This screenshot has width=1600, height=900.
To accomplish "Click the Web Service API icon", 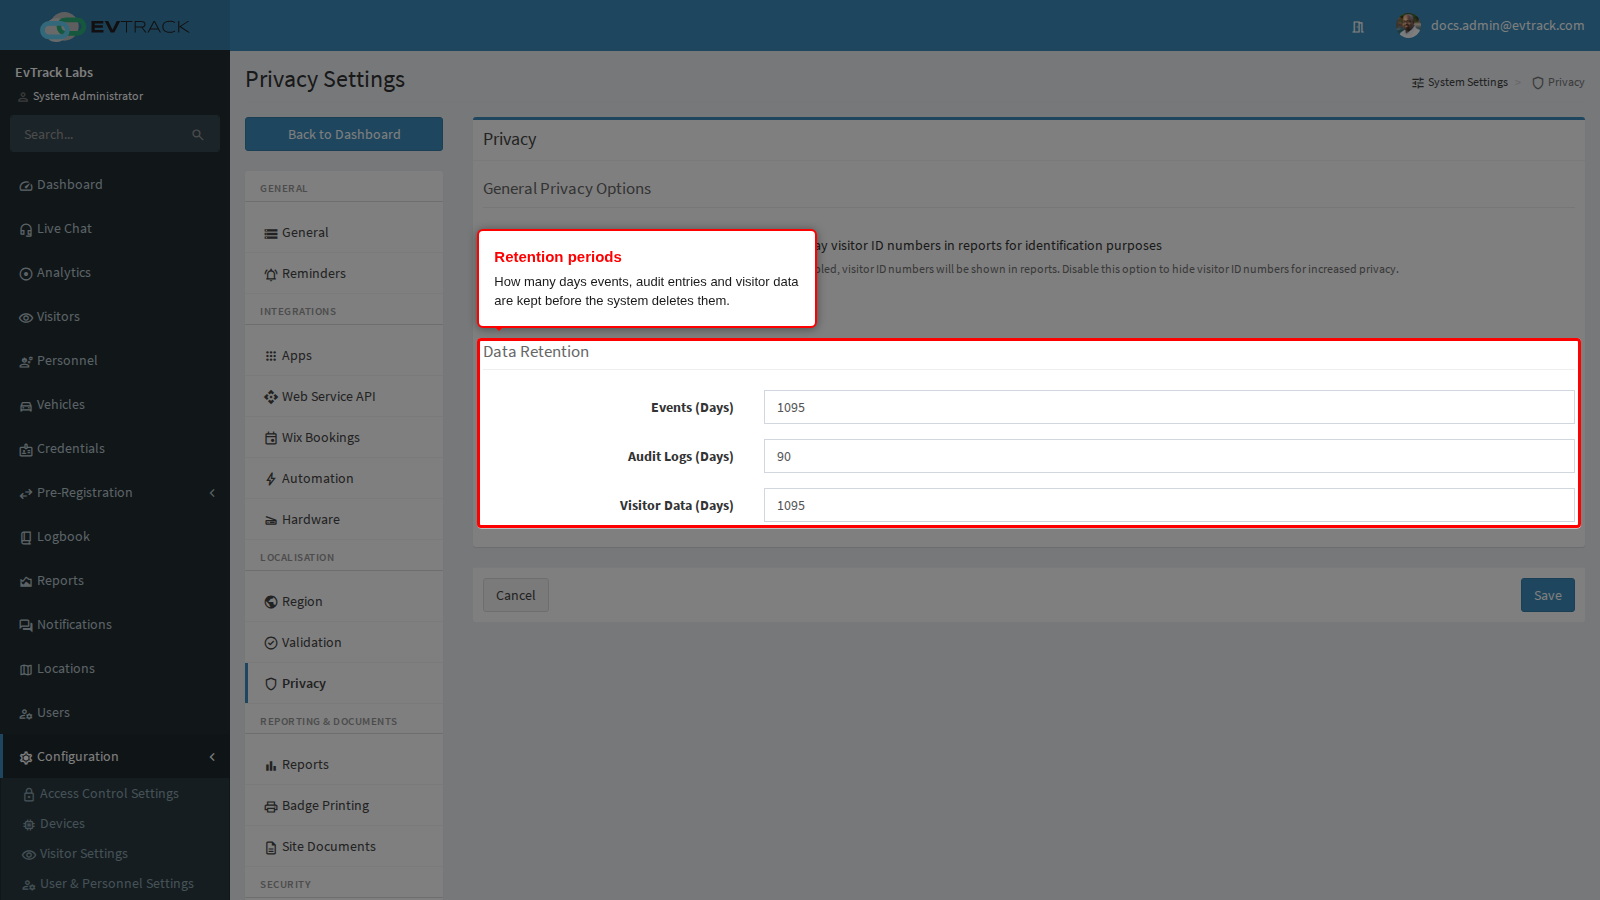I will [271, 398].
